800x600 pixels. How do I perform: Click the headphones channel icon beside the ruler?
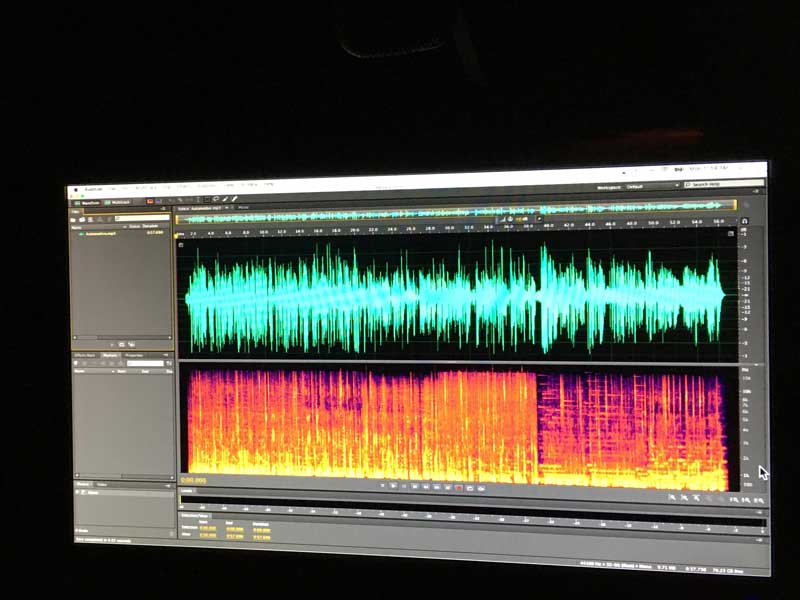(744, 221)
